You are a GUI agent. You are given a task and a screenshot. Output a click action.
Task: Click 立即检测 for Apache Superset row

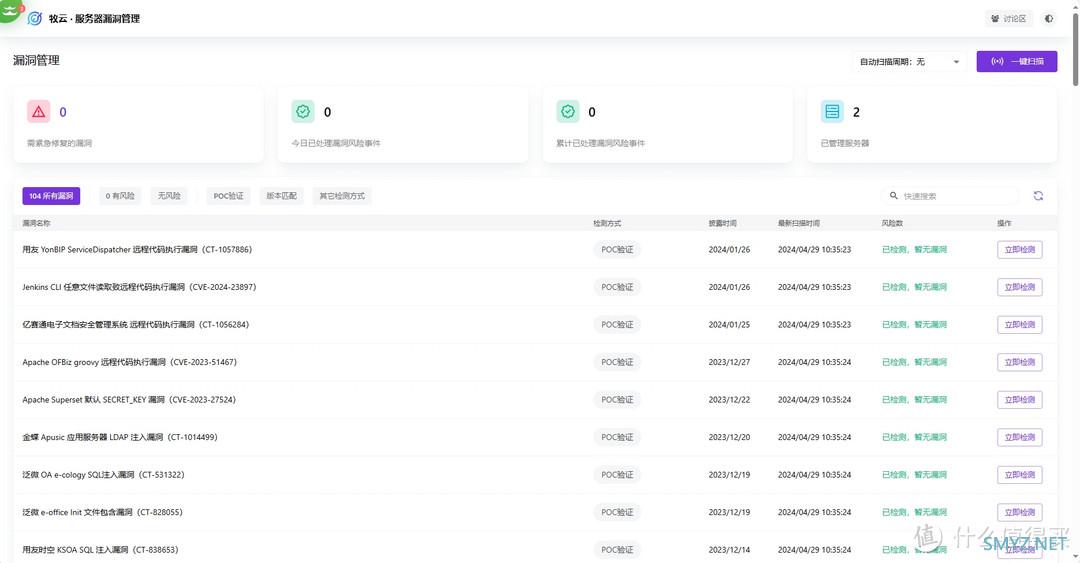[1019, 400]
